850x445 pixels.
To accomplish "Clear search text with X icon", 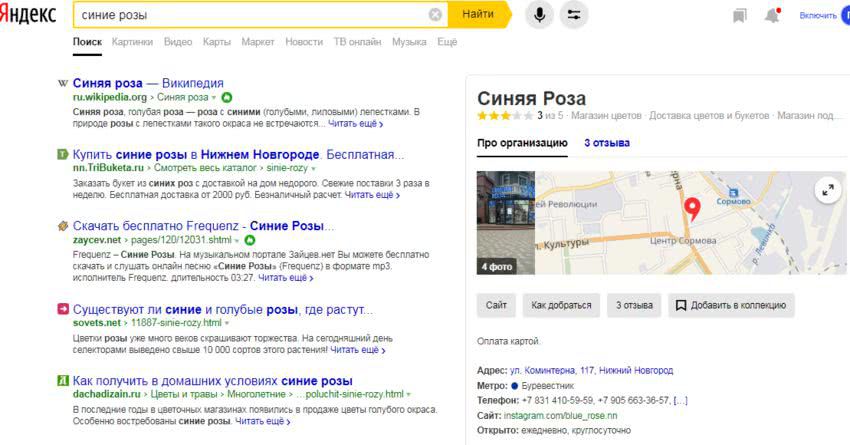I will (x=435, y=15).
